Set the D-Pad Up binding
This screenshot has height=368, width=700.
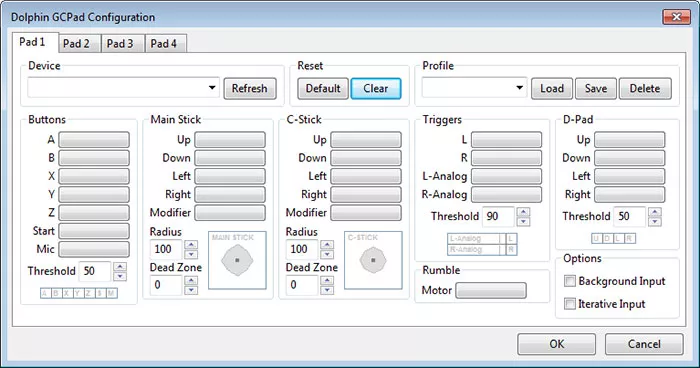tap(629, 140)
